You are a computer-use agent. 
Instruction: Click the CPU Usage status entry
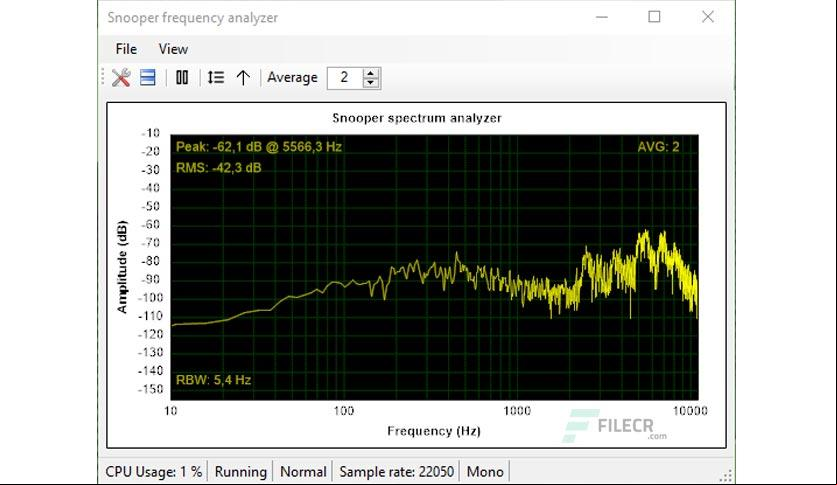coord(154,472)
